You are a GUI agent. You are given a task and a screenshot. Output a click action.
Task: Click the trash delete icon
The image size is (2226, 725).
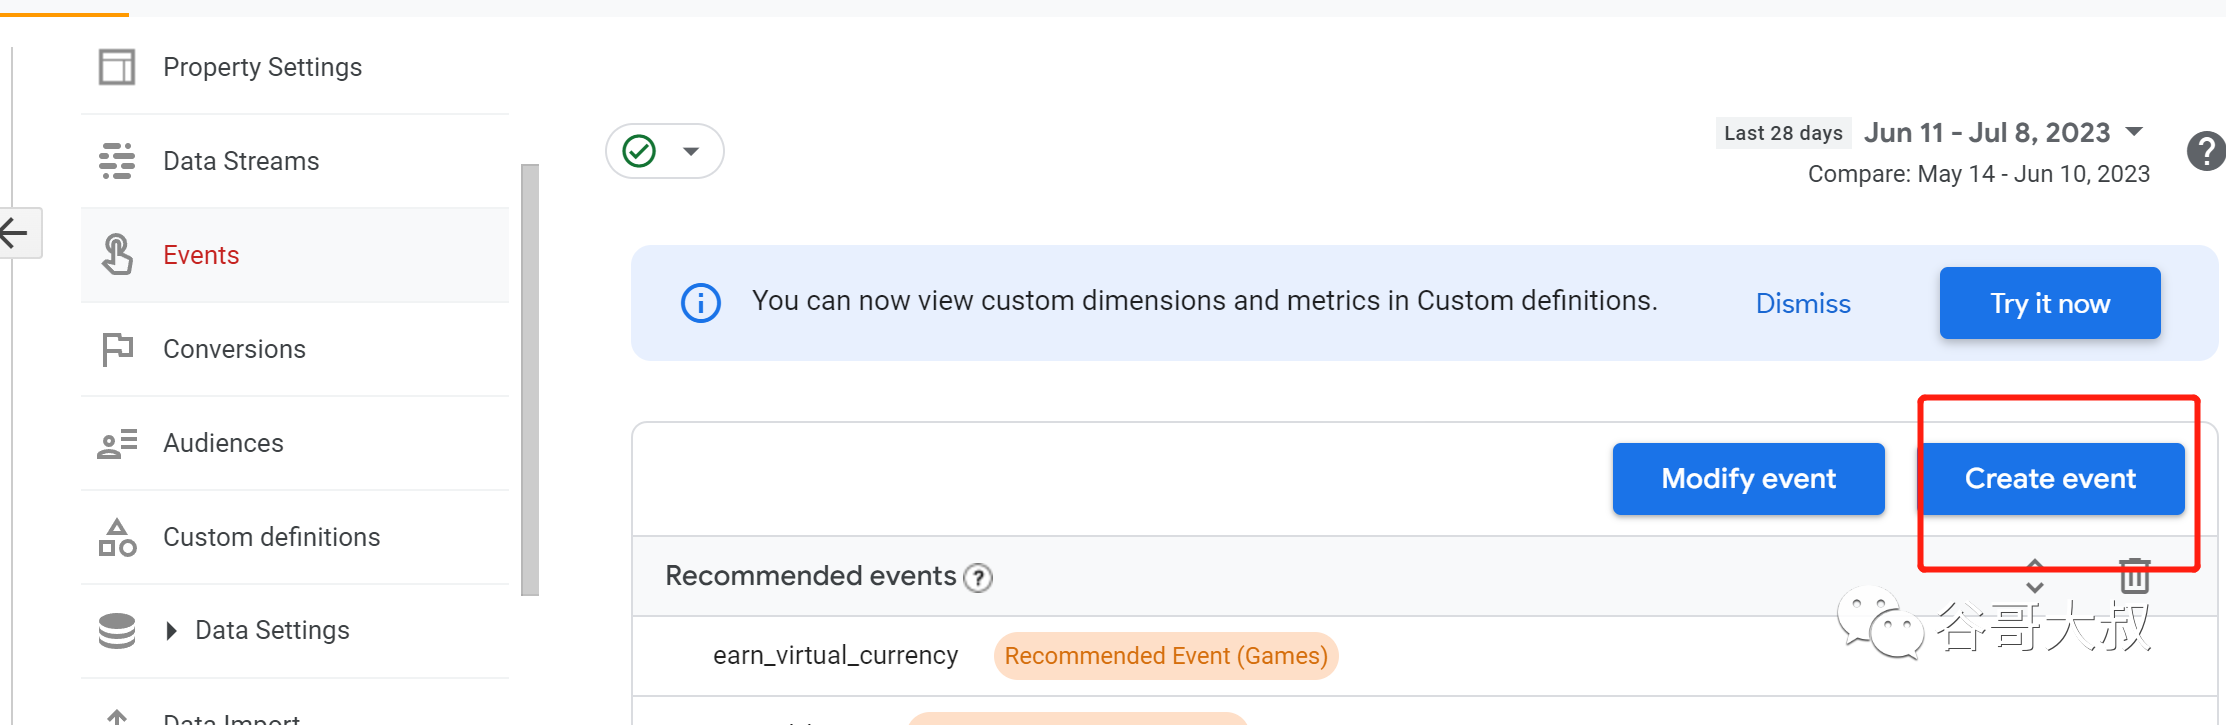pos(2134,576)
